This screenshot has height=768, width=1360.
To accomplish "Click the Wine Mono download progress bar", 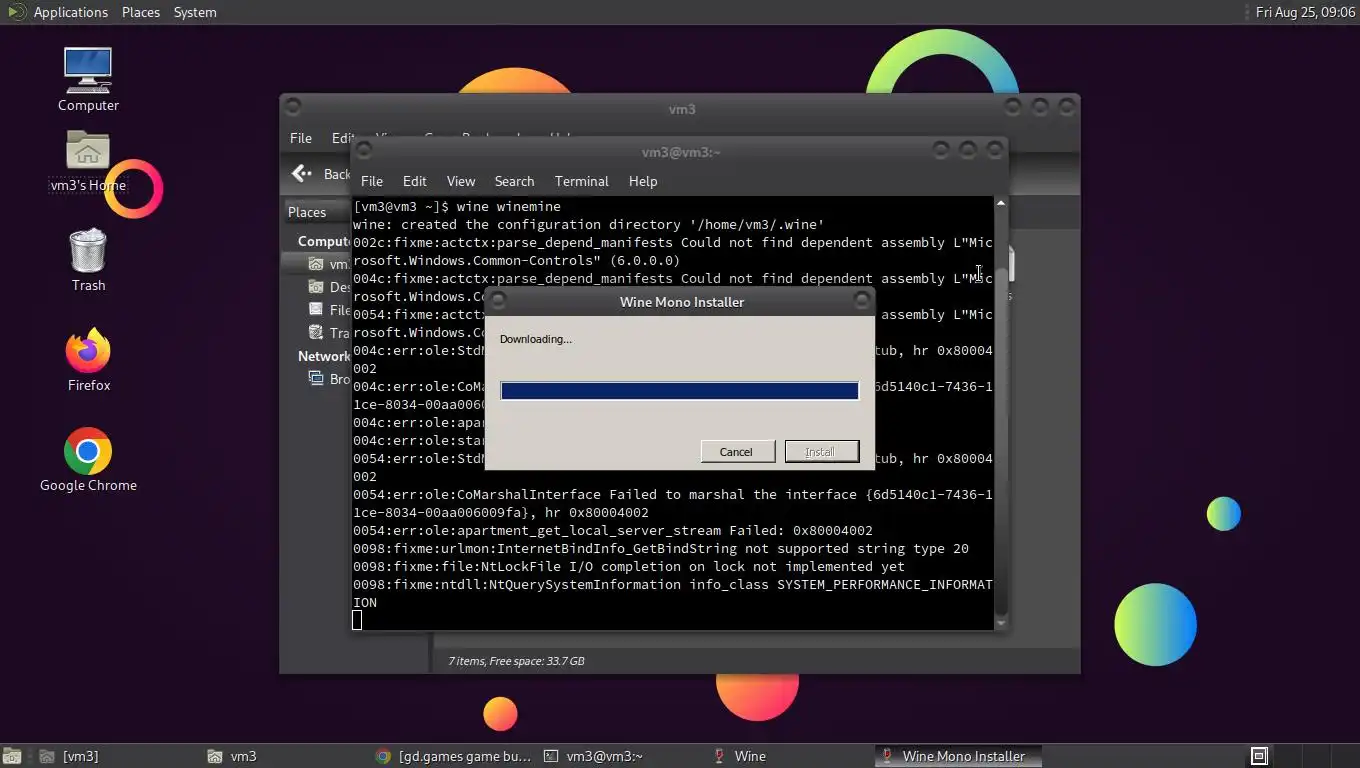I will [679, 390].
